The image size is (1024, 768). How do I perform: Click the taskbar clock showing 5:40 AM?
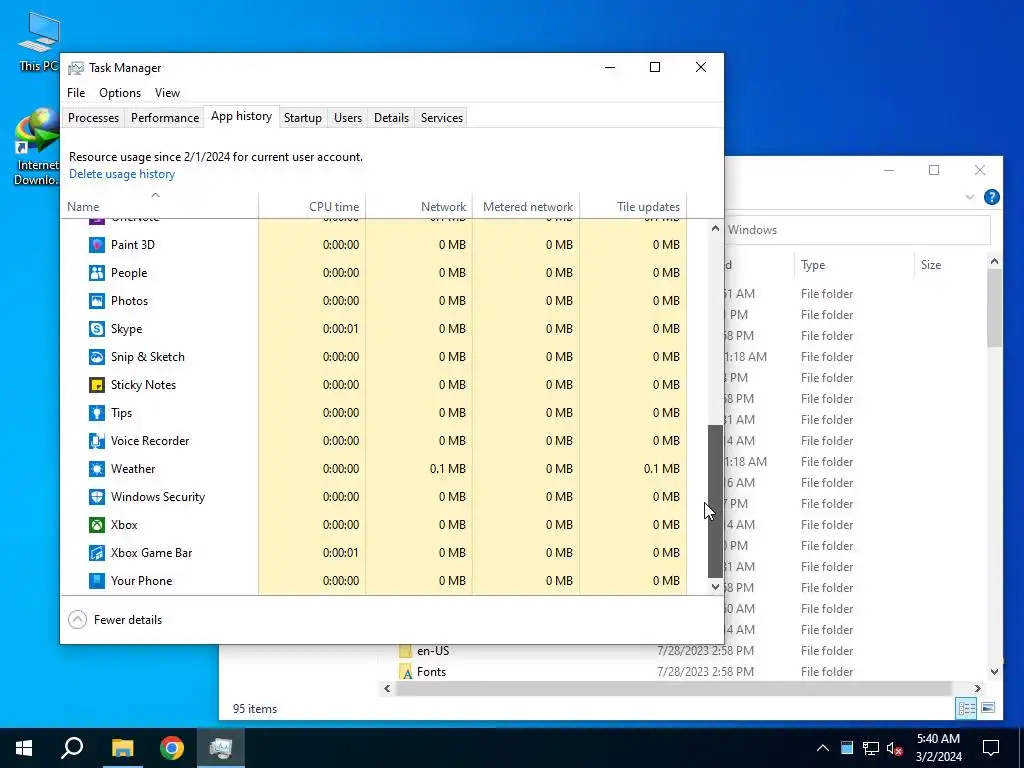938,748
